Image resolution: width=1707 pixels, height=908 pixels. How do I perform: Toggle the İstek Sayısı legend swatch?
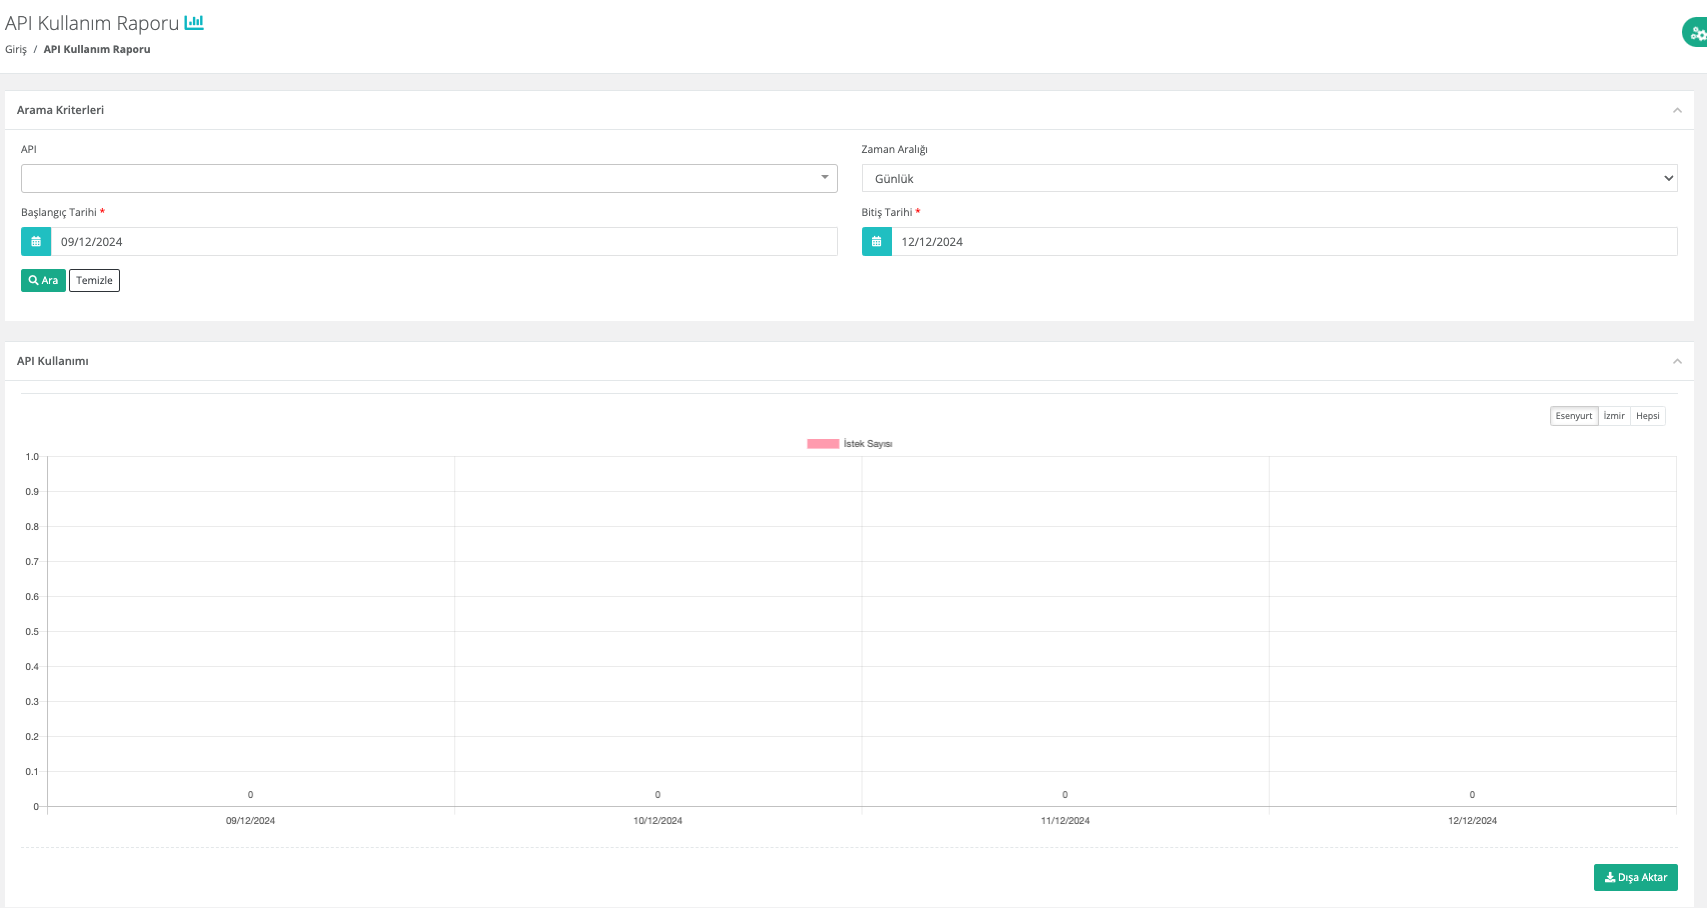pyautogui.click(x=822, y=443)
